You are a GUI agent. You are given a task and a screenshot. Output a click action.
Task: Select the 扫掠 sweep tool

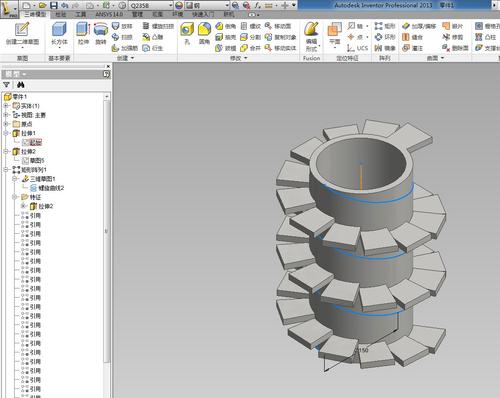[122, 37]
